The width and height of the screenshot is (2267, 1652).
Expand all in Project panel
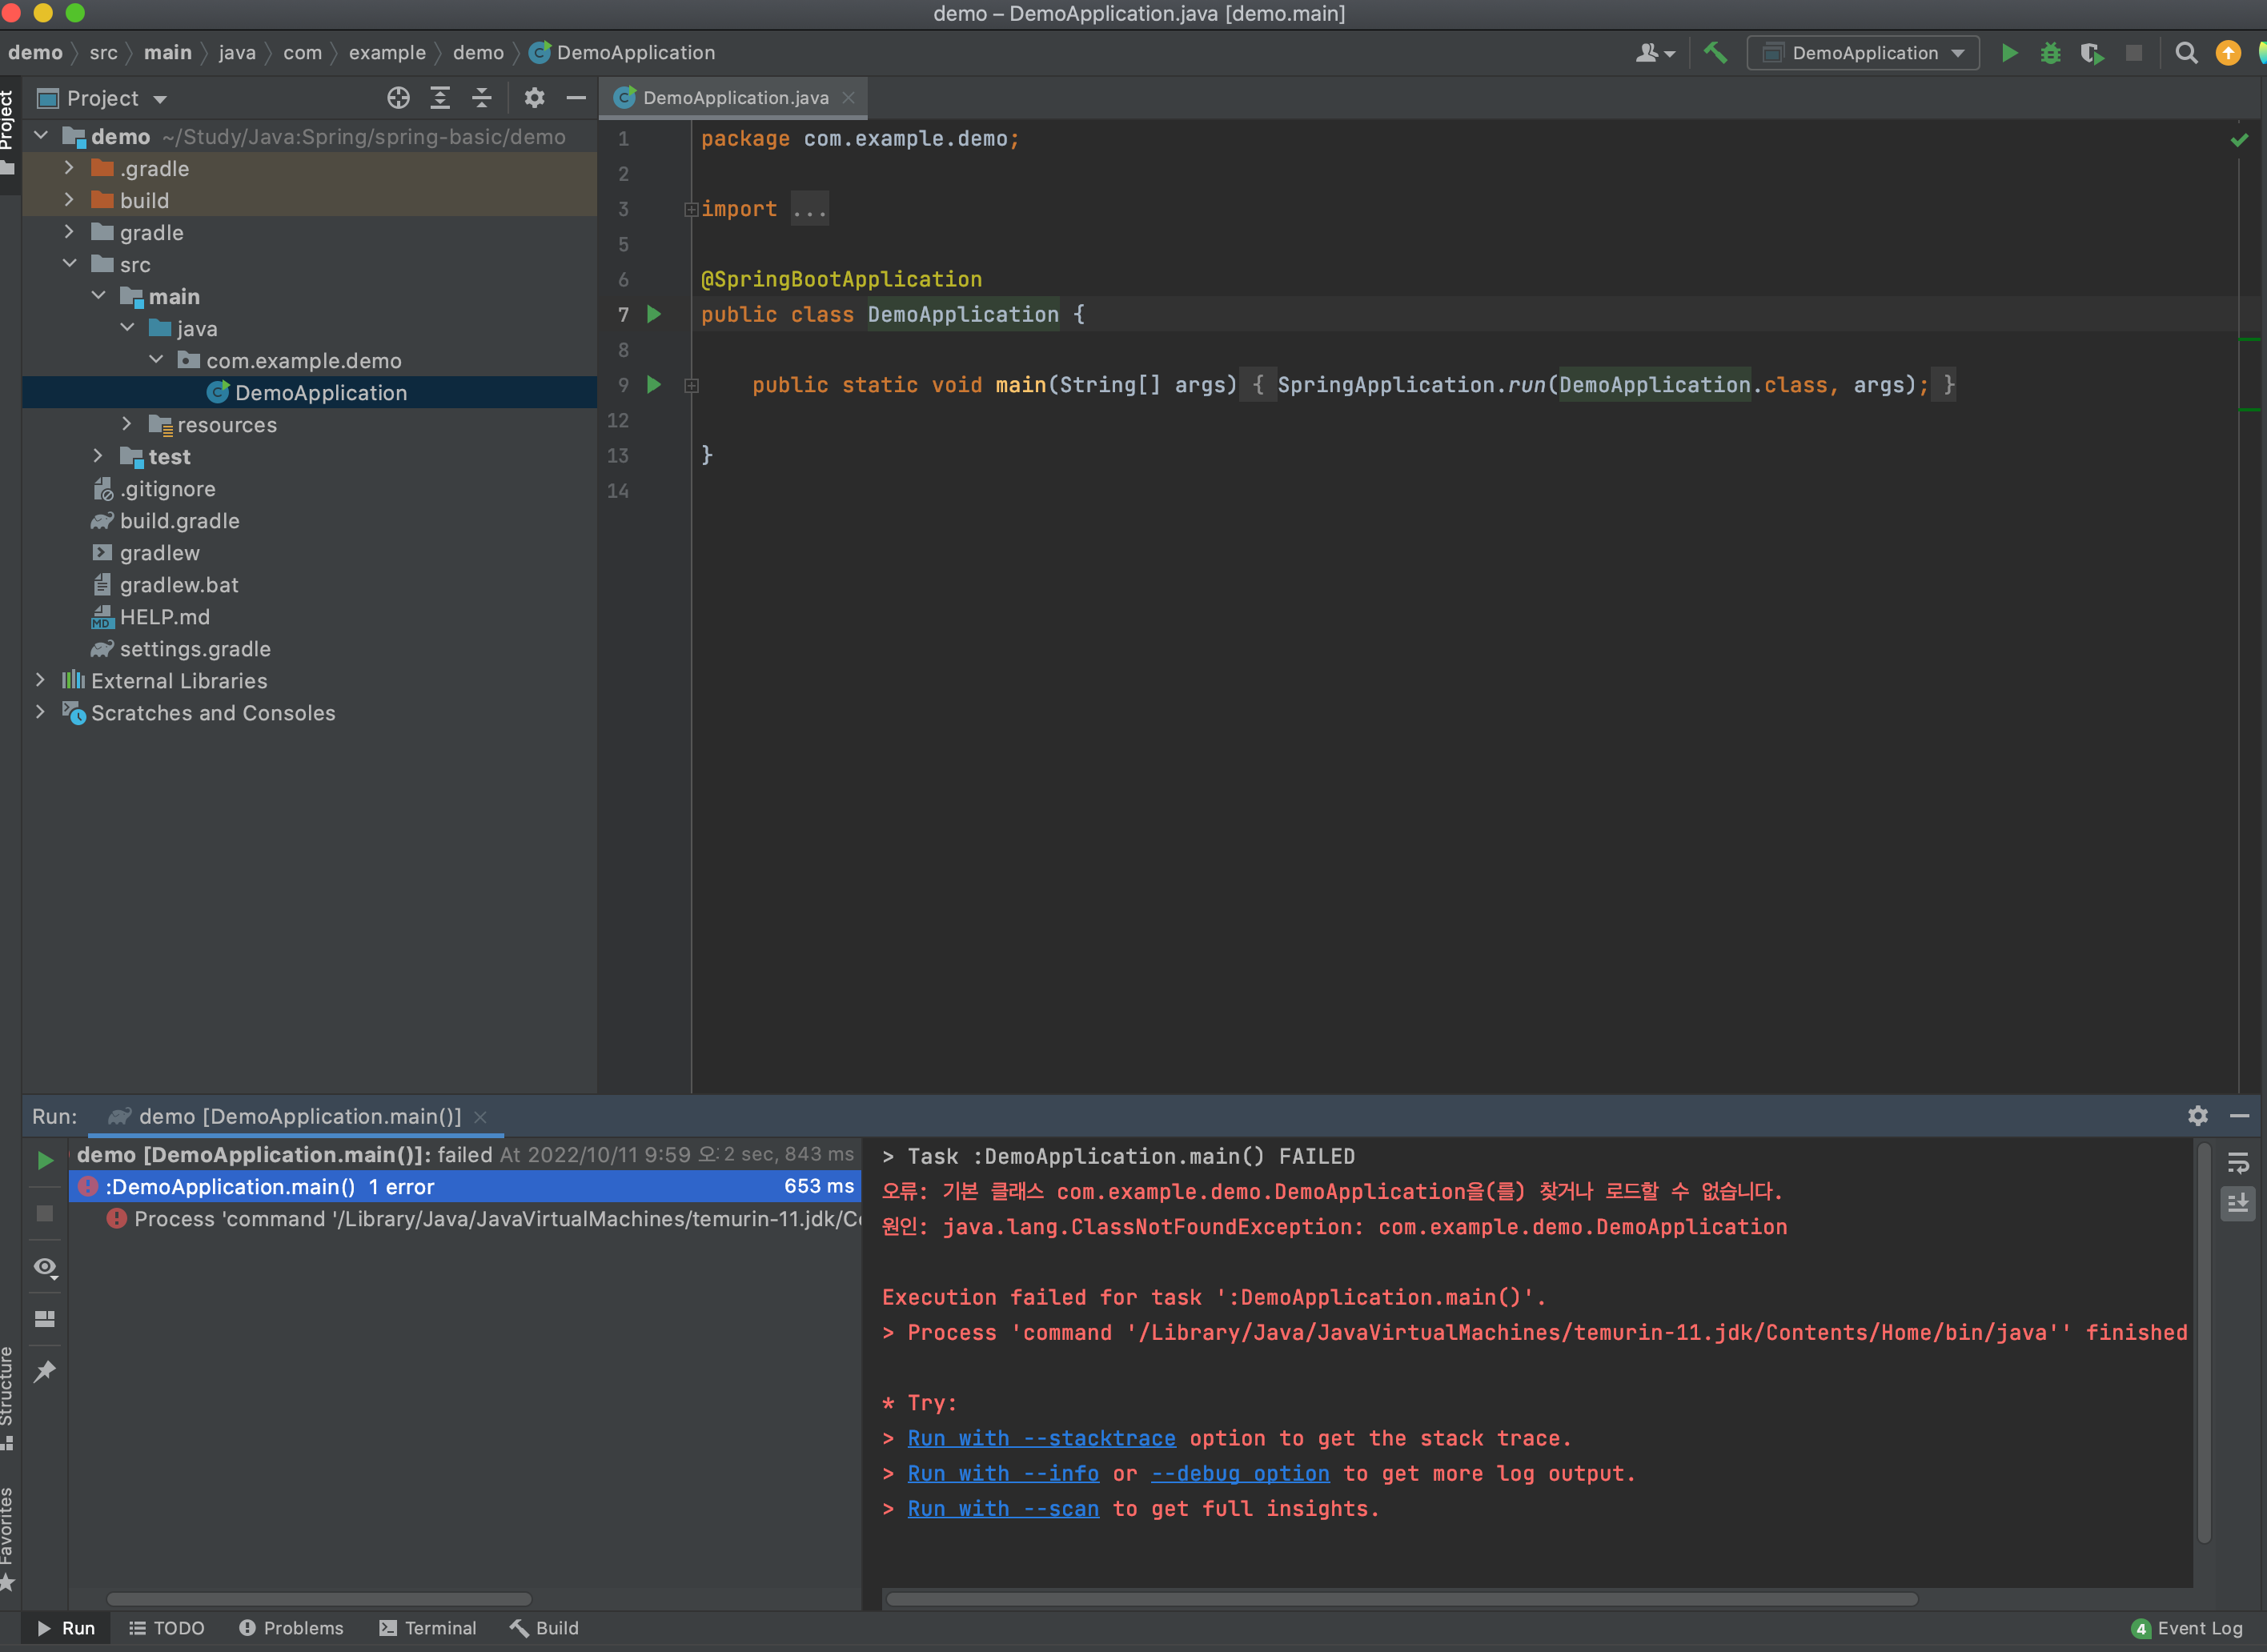coord(440,98)
